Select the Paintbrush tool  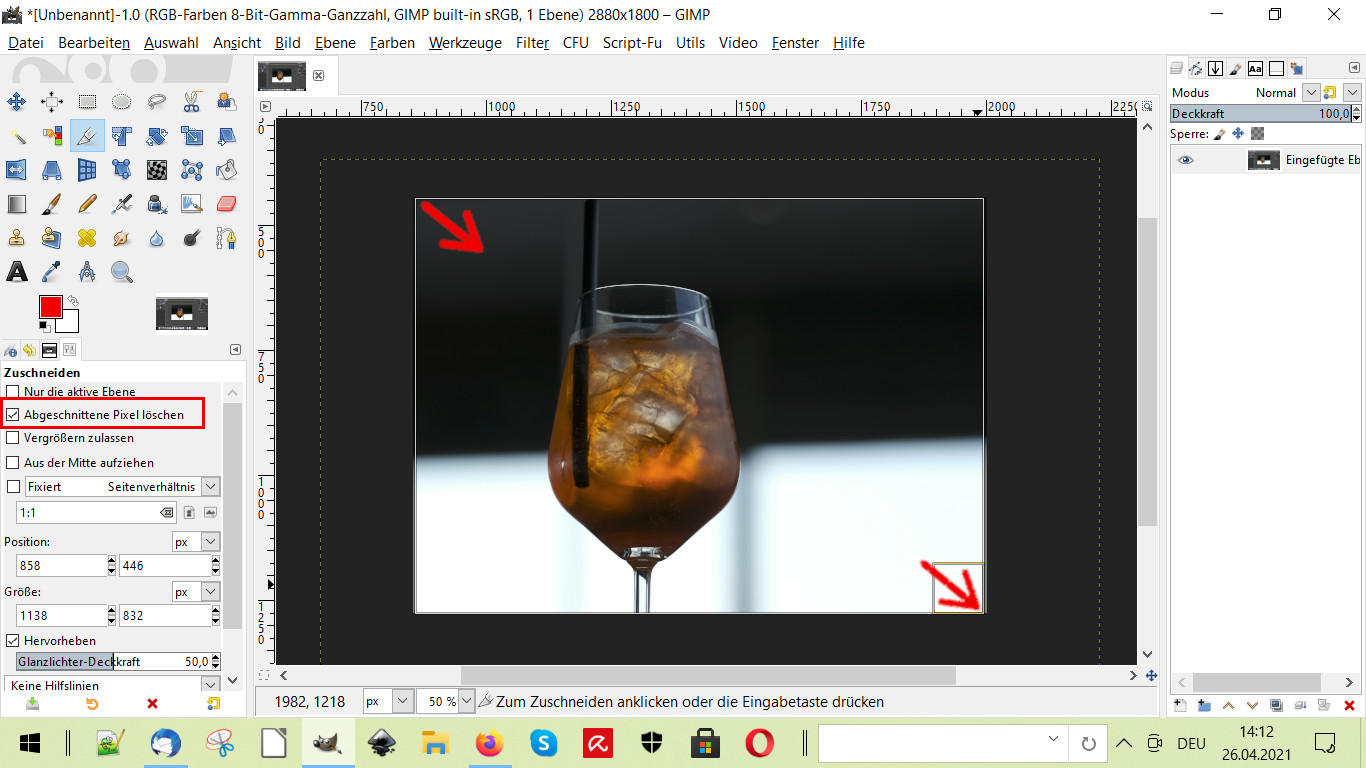coord(52,204)
